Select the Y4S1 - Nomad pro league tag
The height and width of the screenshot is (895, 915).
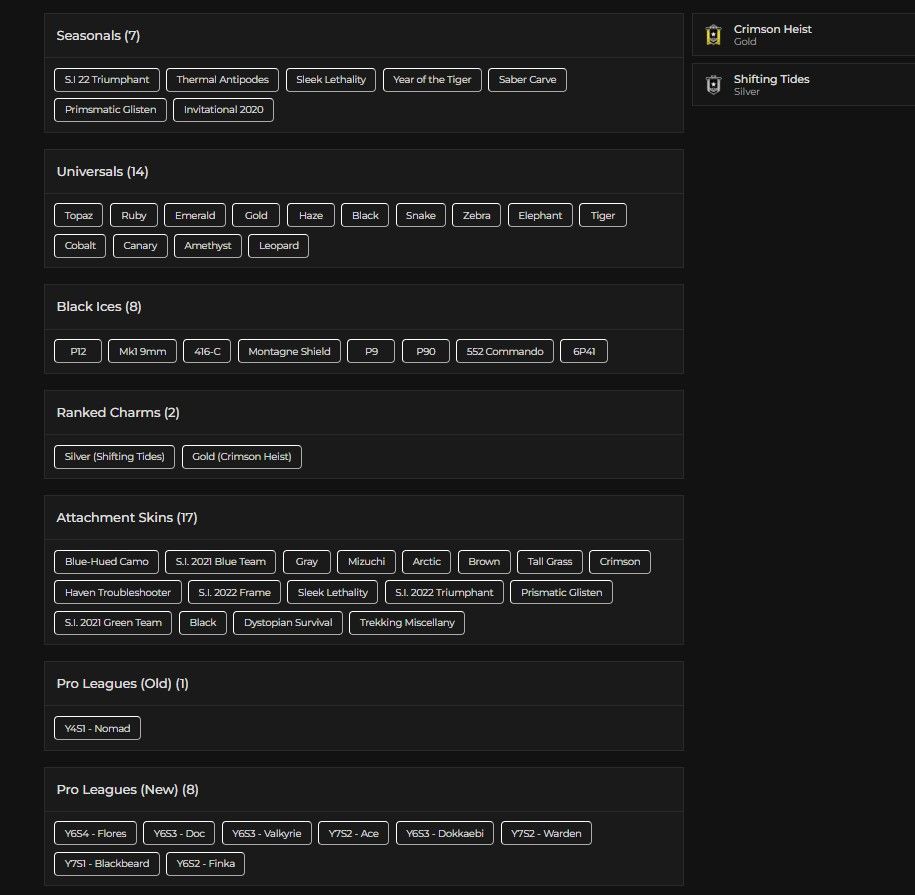[97, 728]
